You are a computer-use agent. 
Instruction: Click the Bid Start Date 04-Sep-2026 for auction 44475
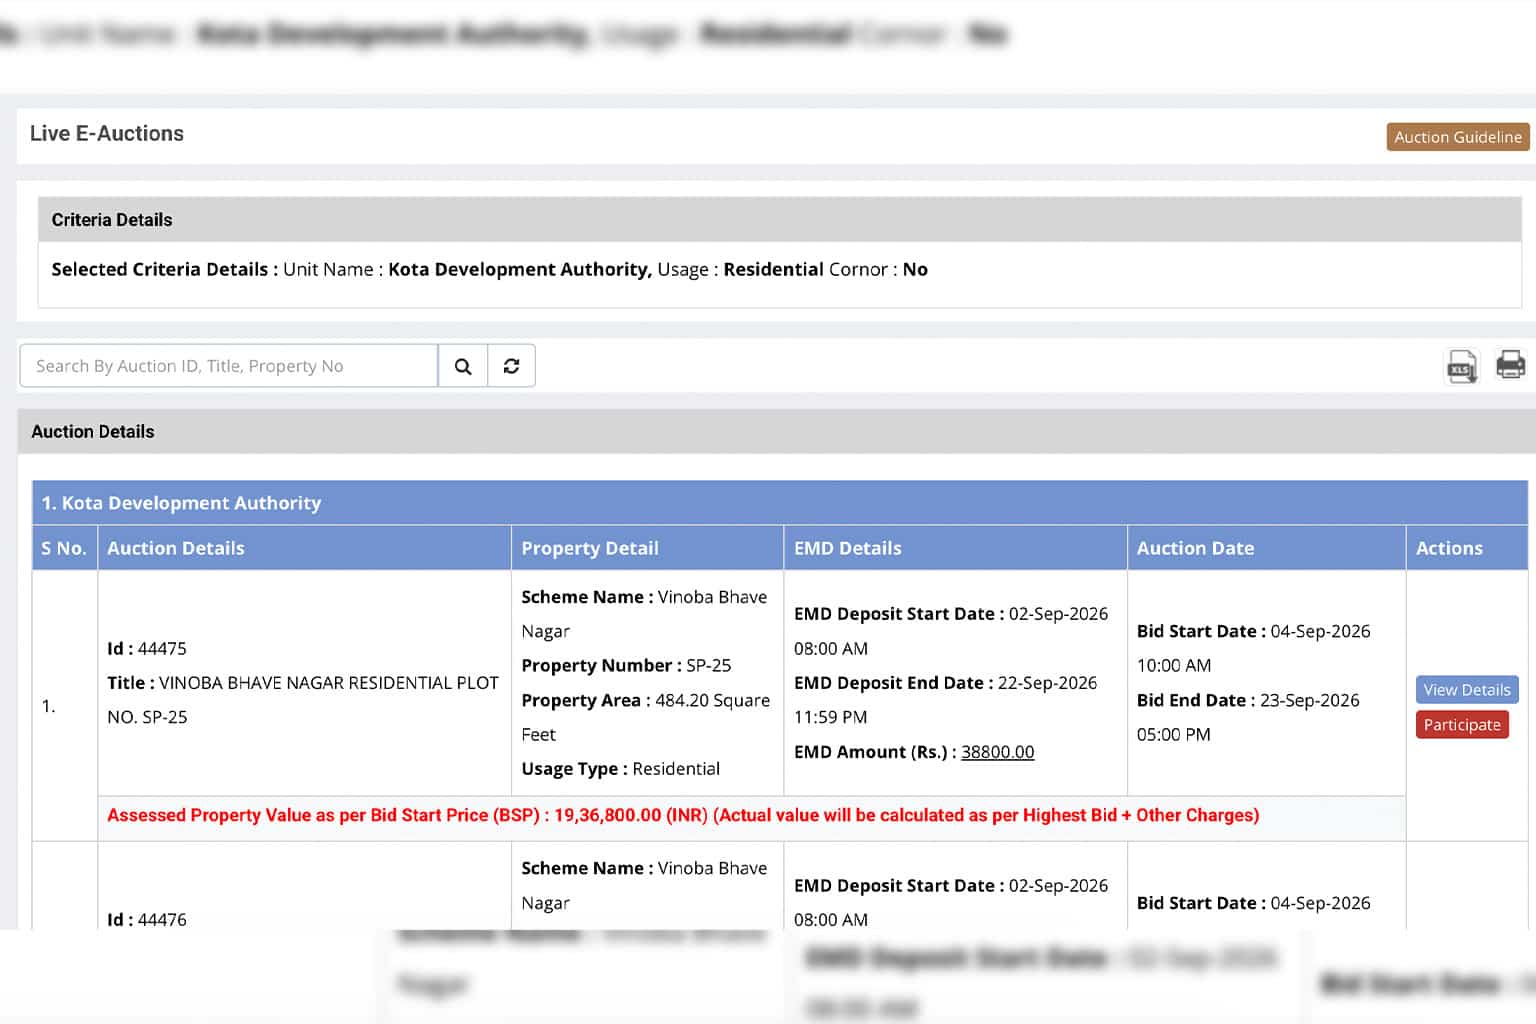[1254, 632]
